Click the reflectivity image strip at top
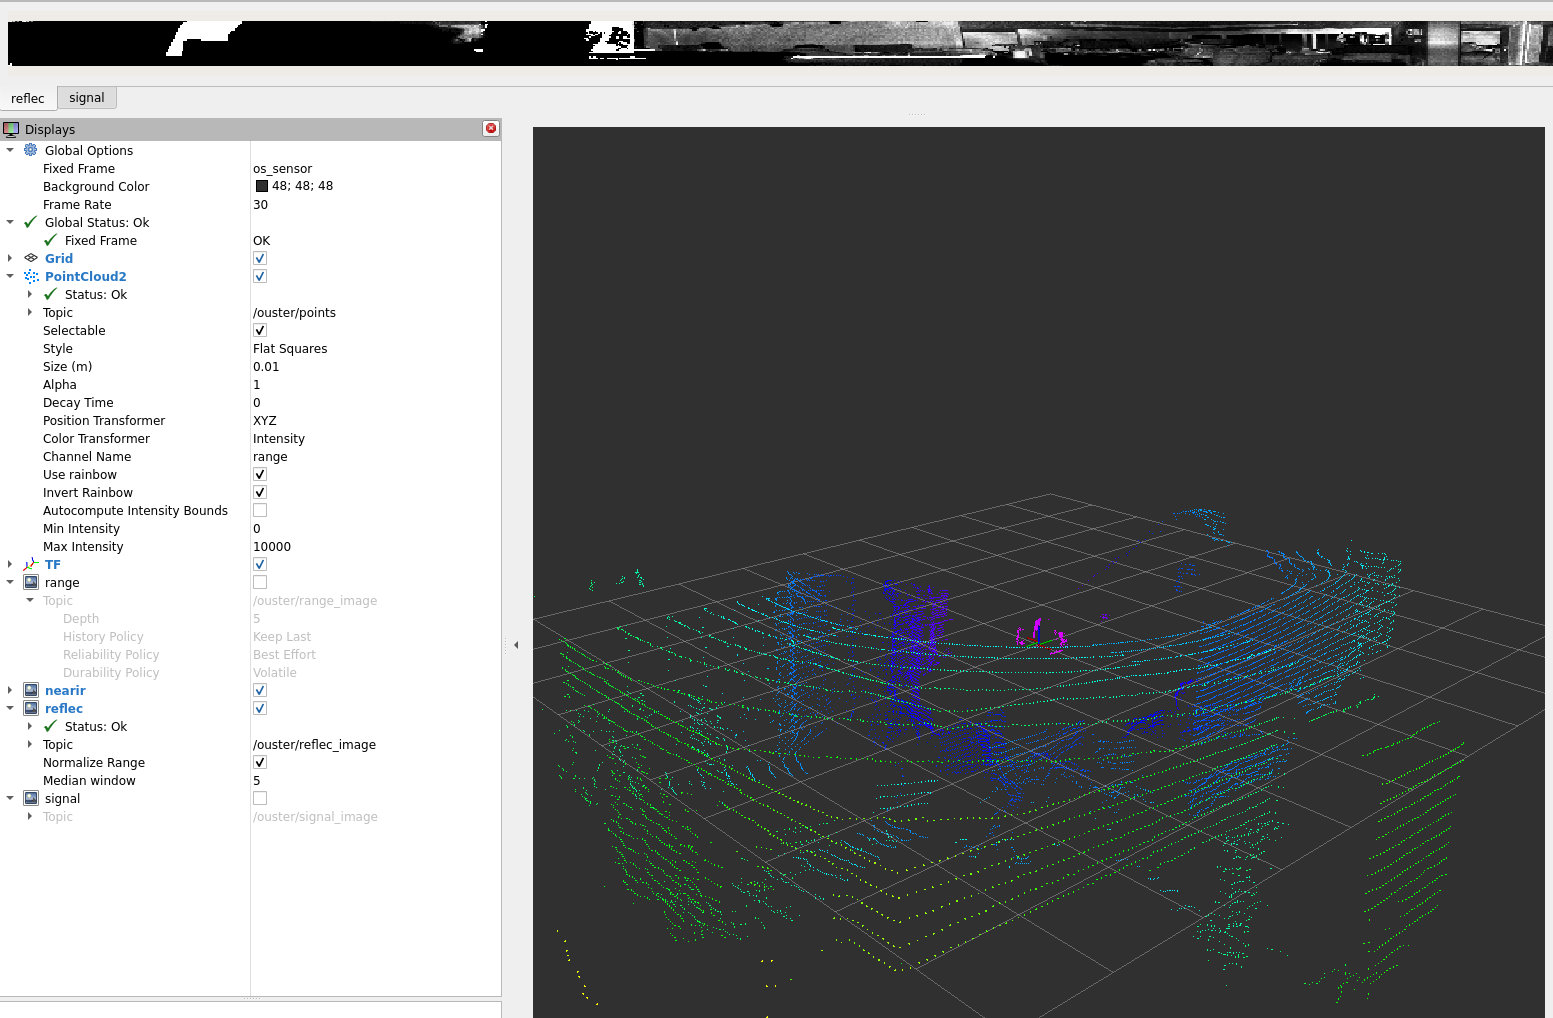 (x=780, y=44)
